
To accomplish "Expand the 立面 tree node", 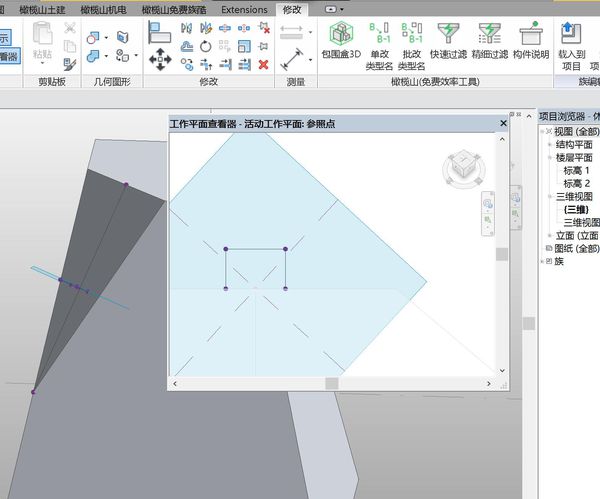I will point(550,236).
